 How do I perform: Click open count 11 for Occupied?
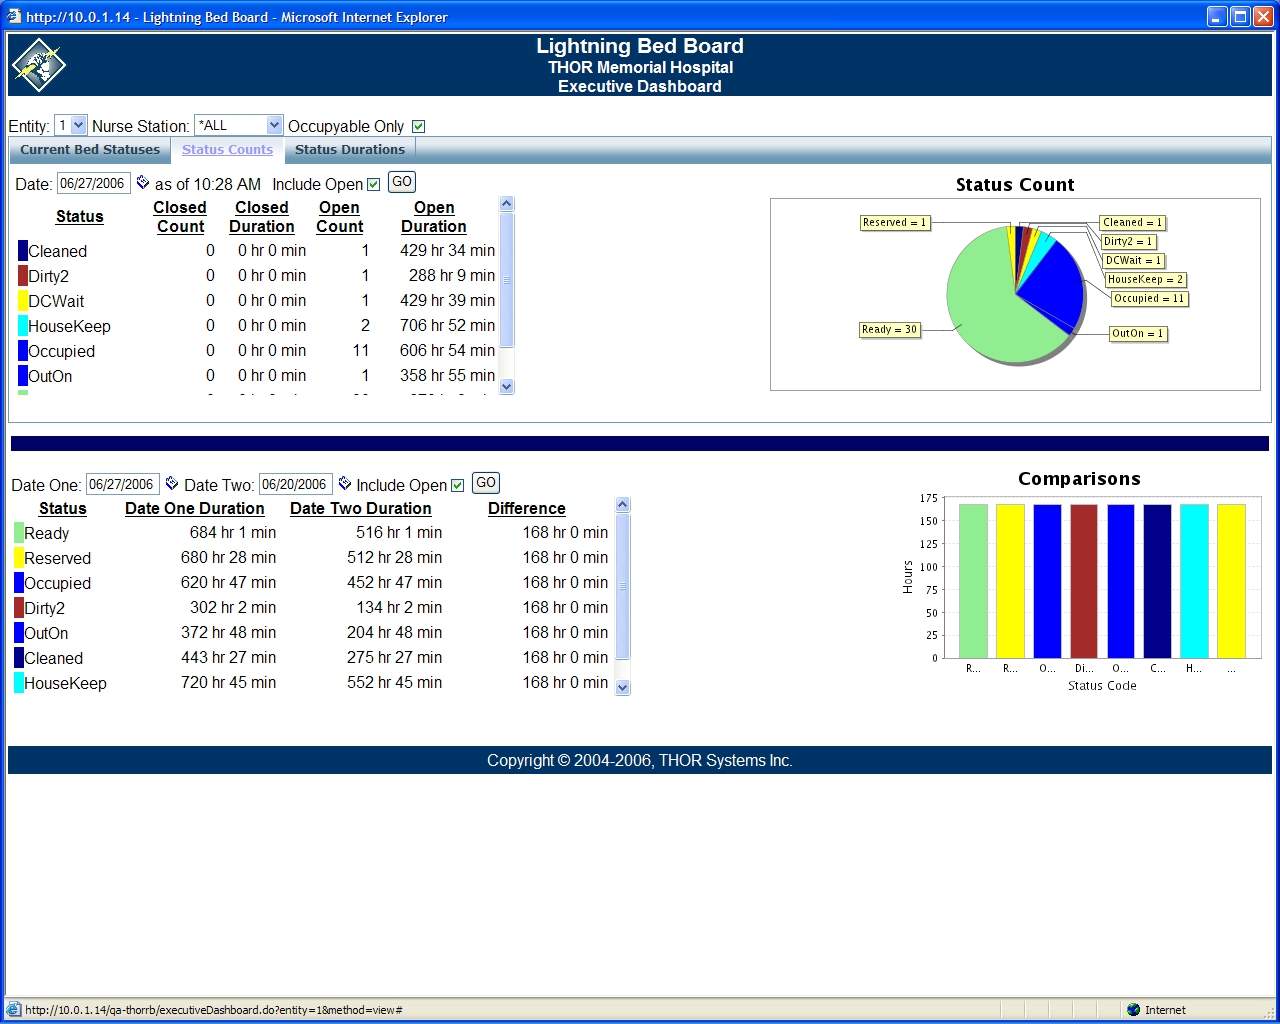click(x=361, y=351)
